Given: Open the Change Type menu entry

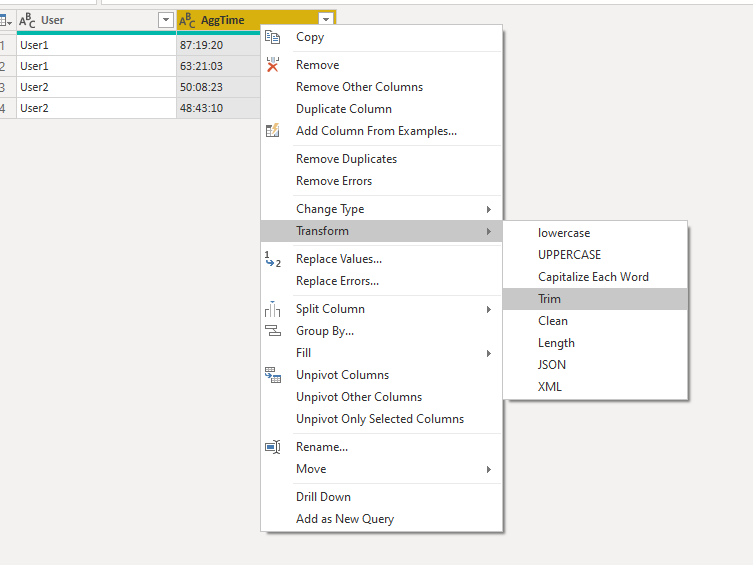Looking at the screenshot, I should click(x=381, y=209).
